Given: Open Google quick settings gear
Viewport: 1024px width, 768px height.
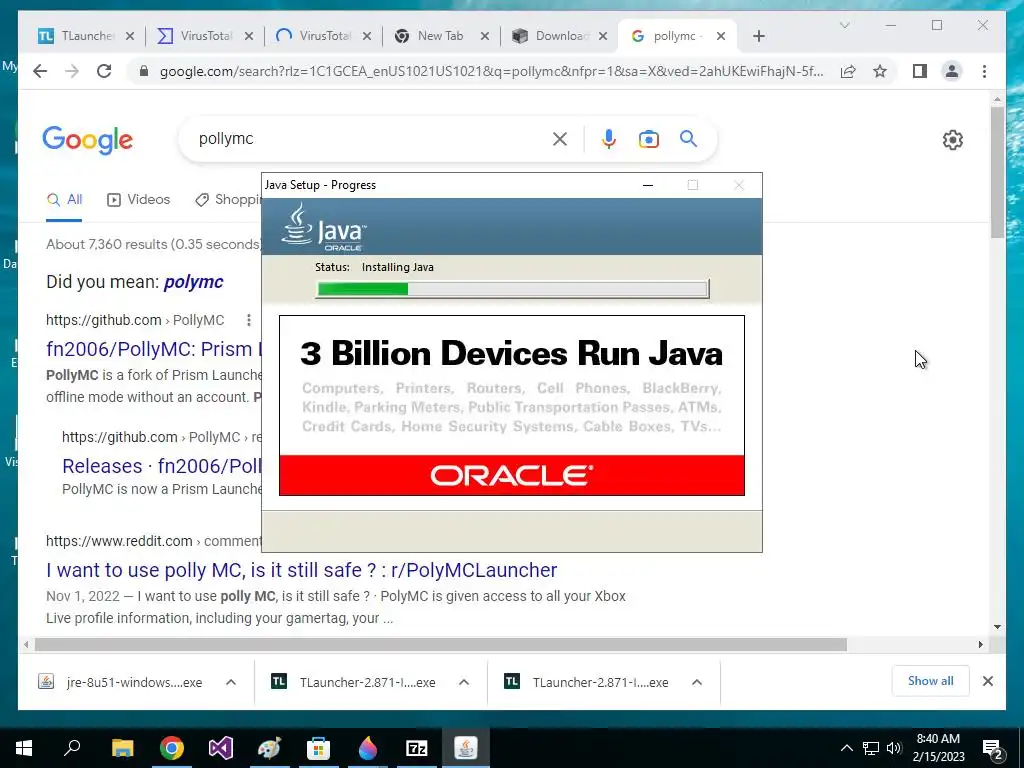Looking at the screenshot, I should [953, 140].
